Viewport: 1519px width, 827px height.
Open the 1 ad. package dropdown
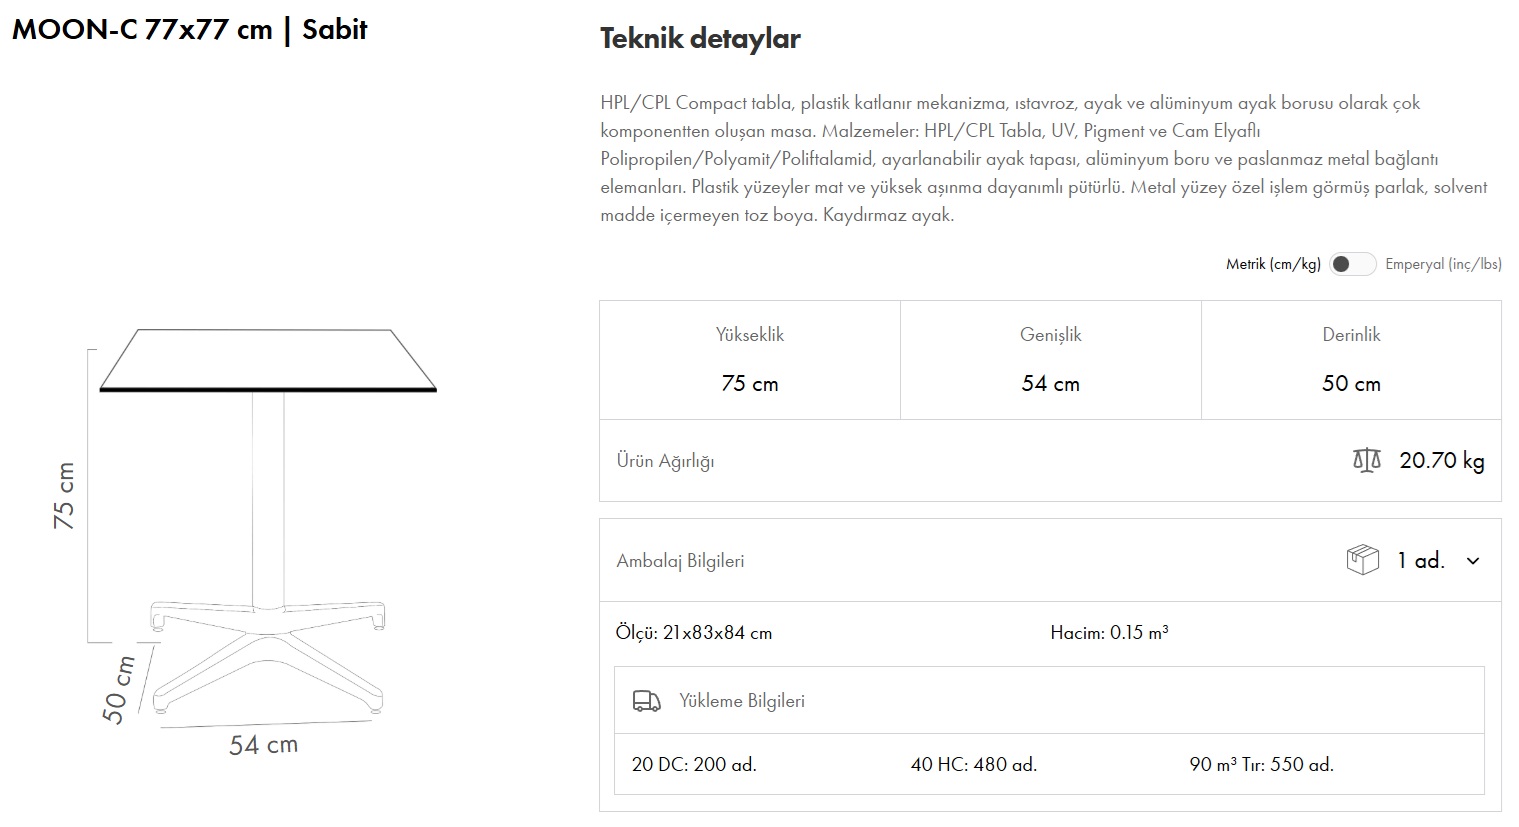coord(1421,561)
